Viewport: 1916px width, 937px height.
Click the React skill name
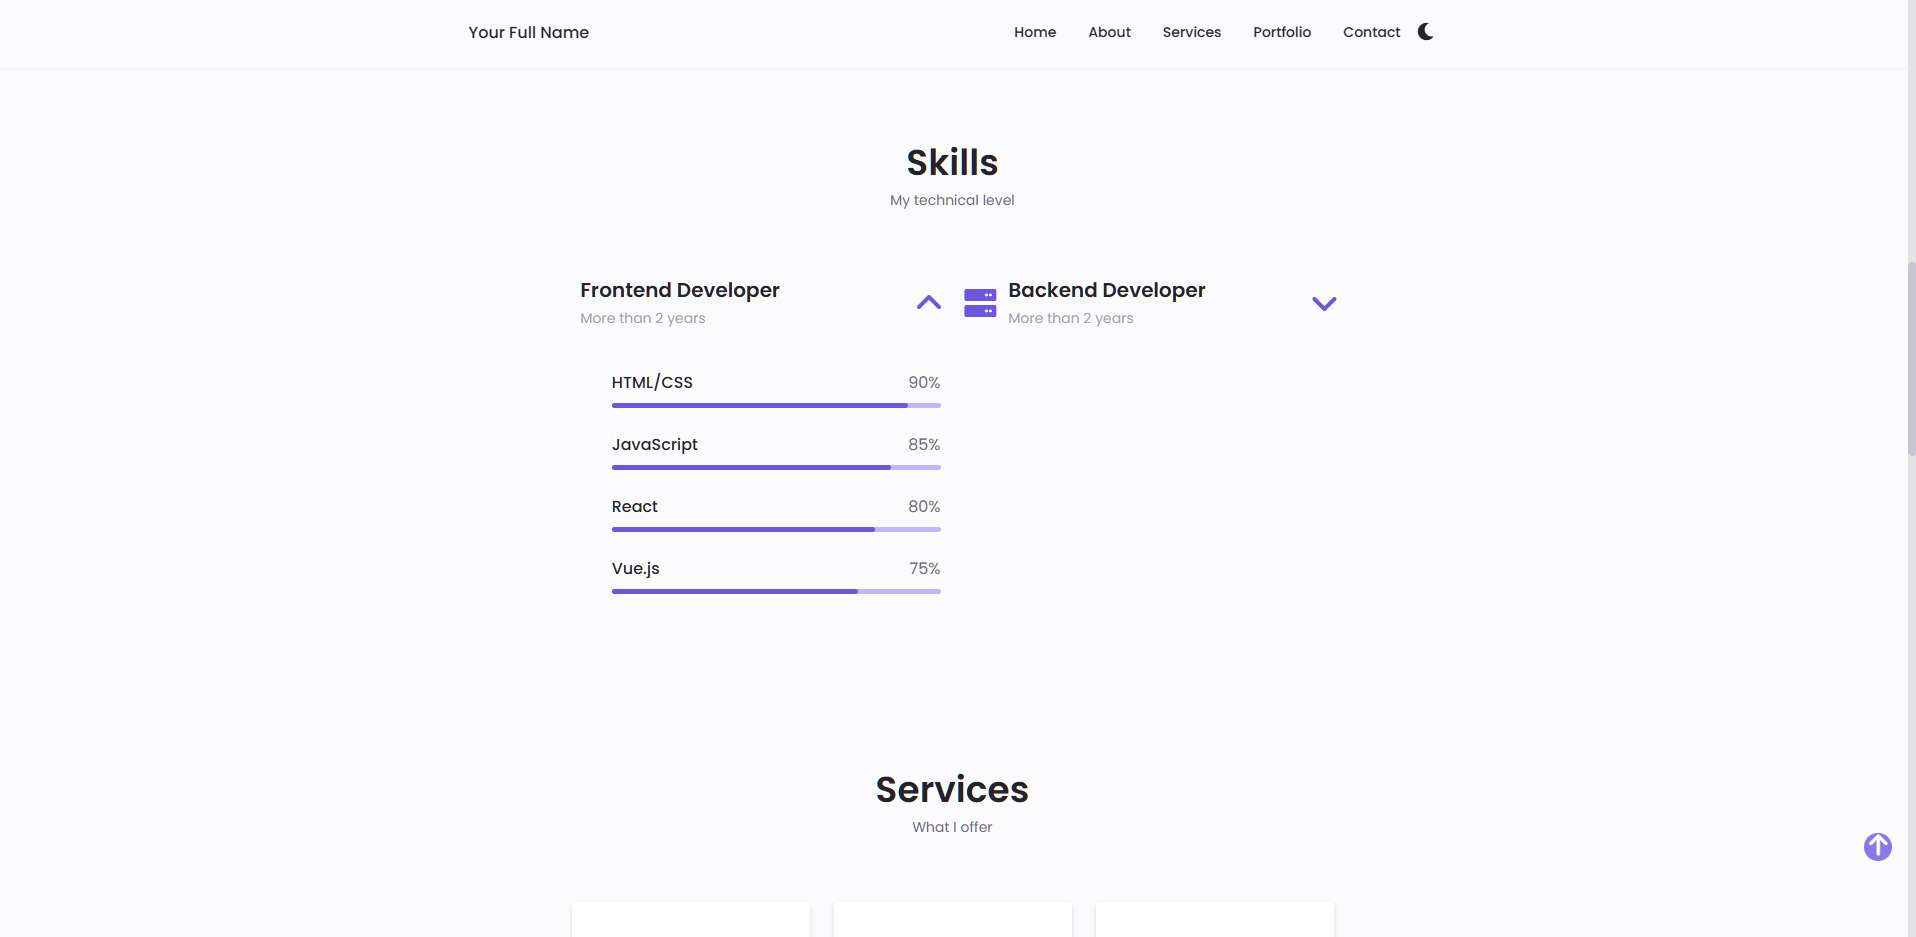pyautogui.click(x=635, y=507)
